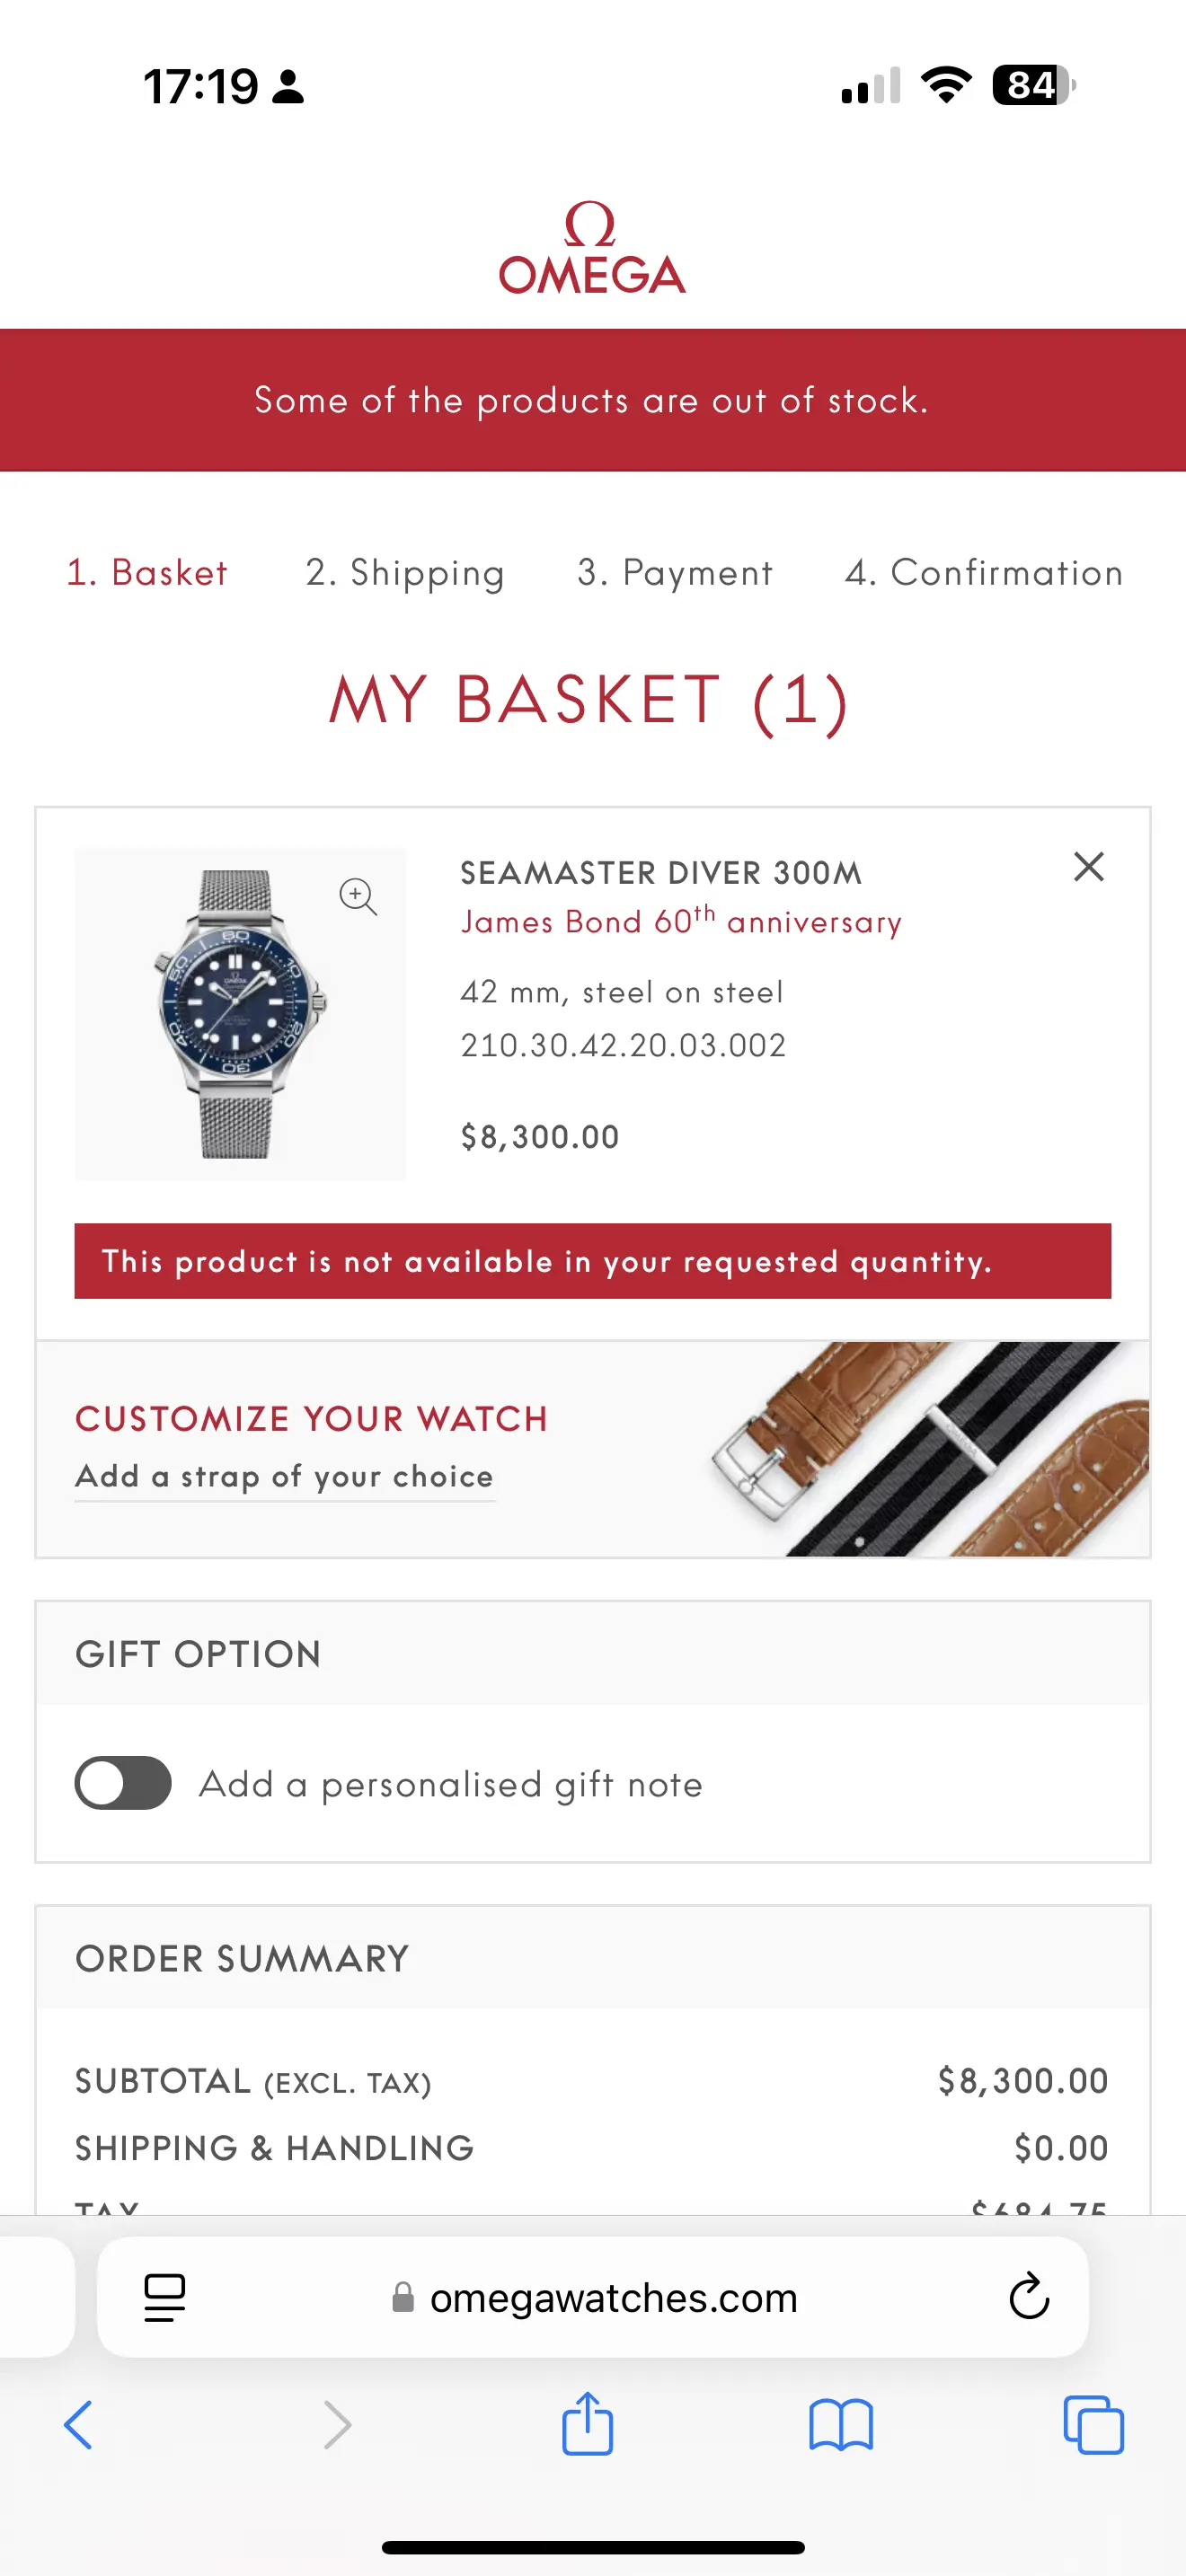Open the Safari share sheet
The width and height of the screenshot is (1186, 2576).
(x=587, y=2424)
